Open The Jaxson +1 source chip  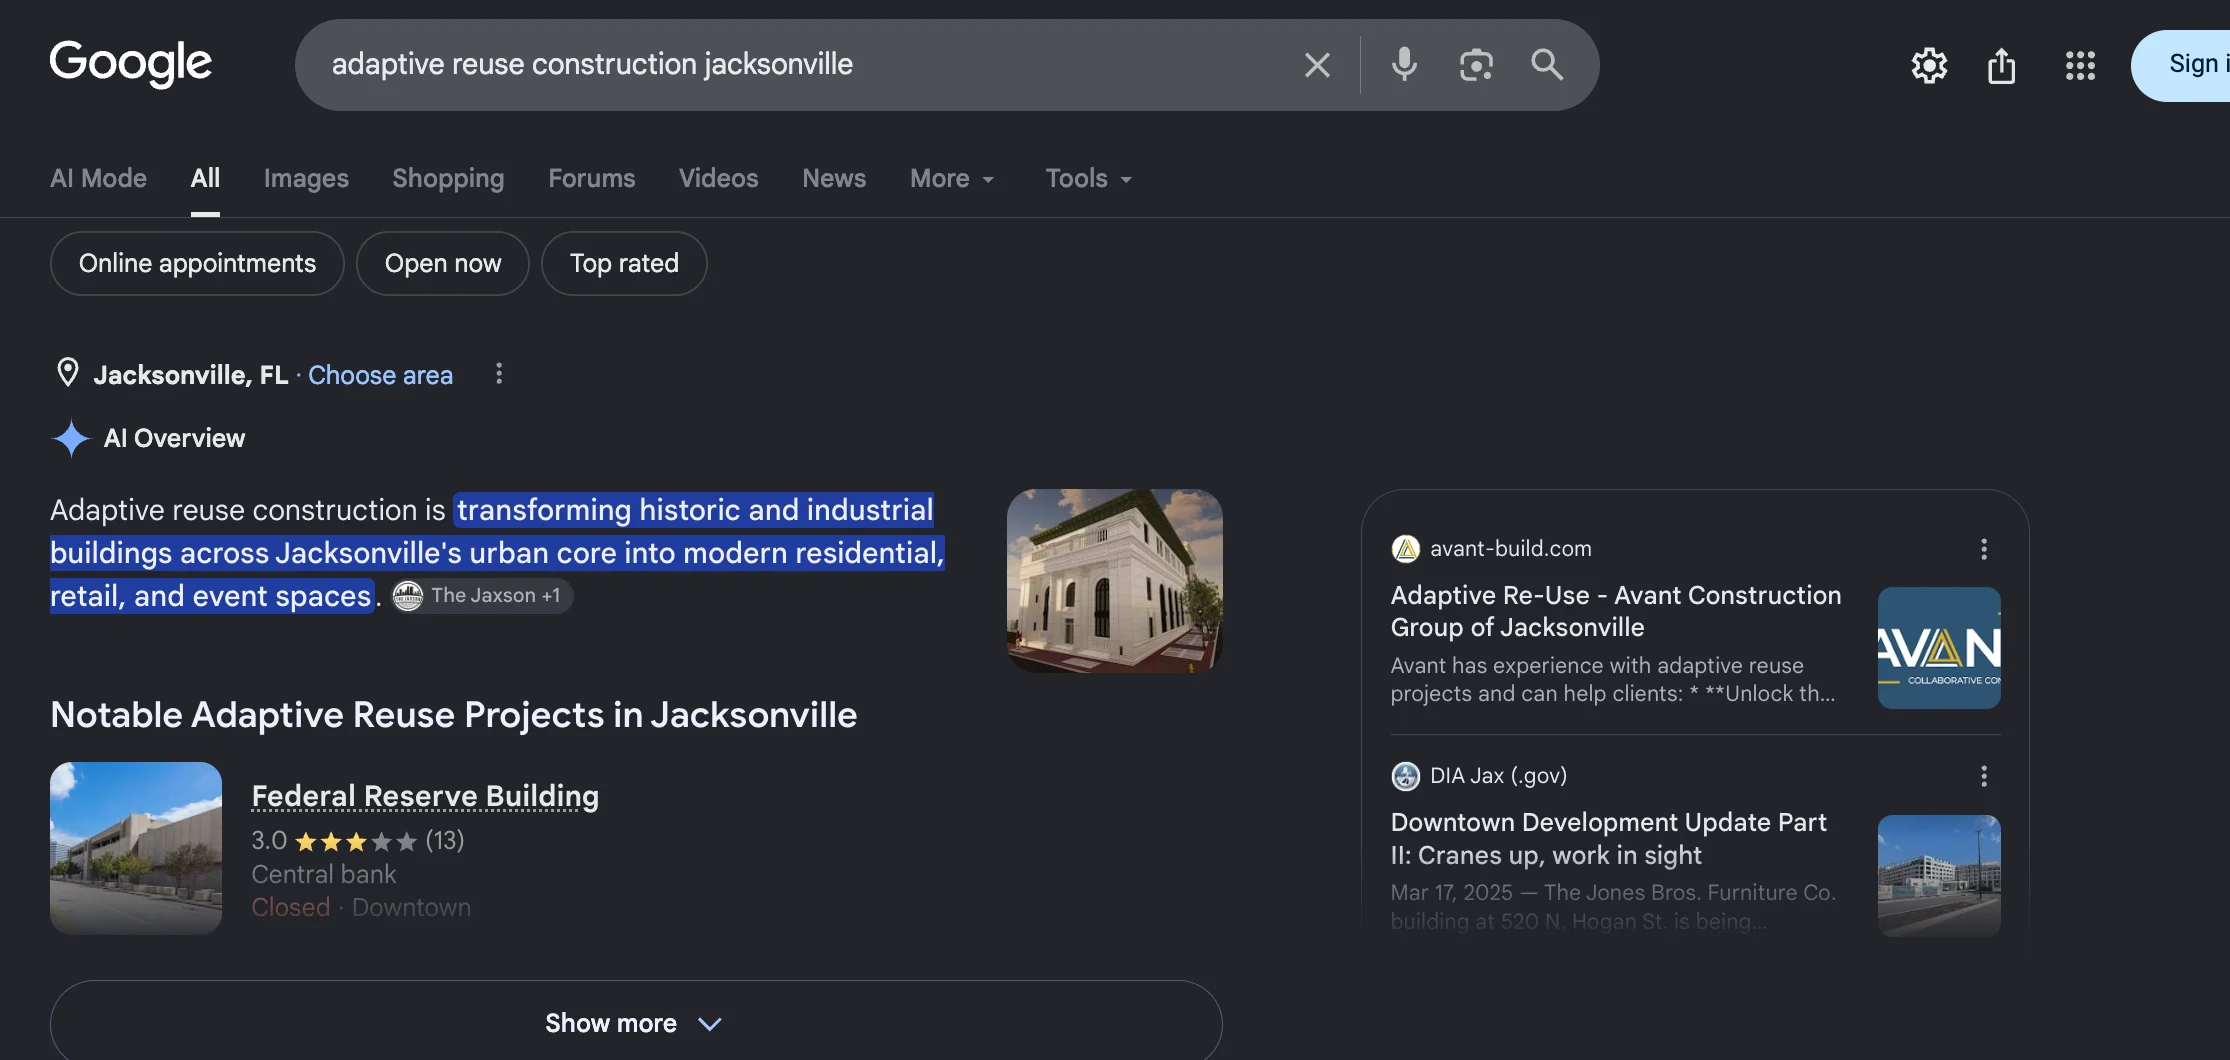tap(481, 596)
